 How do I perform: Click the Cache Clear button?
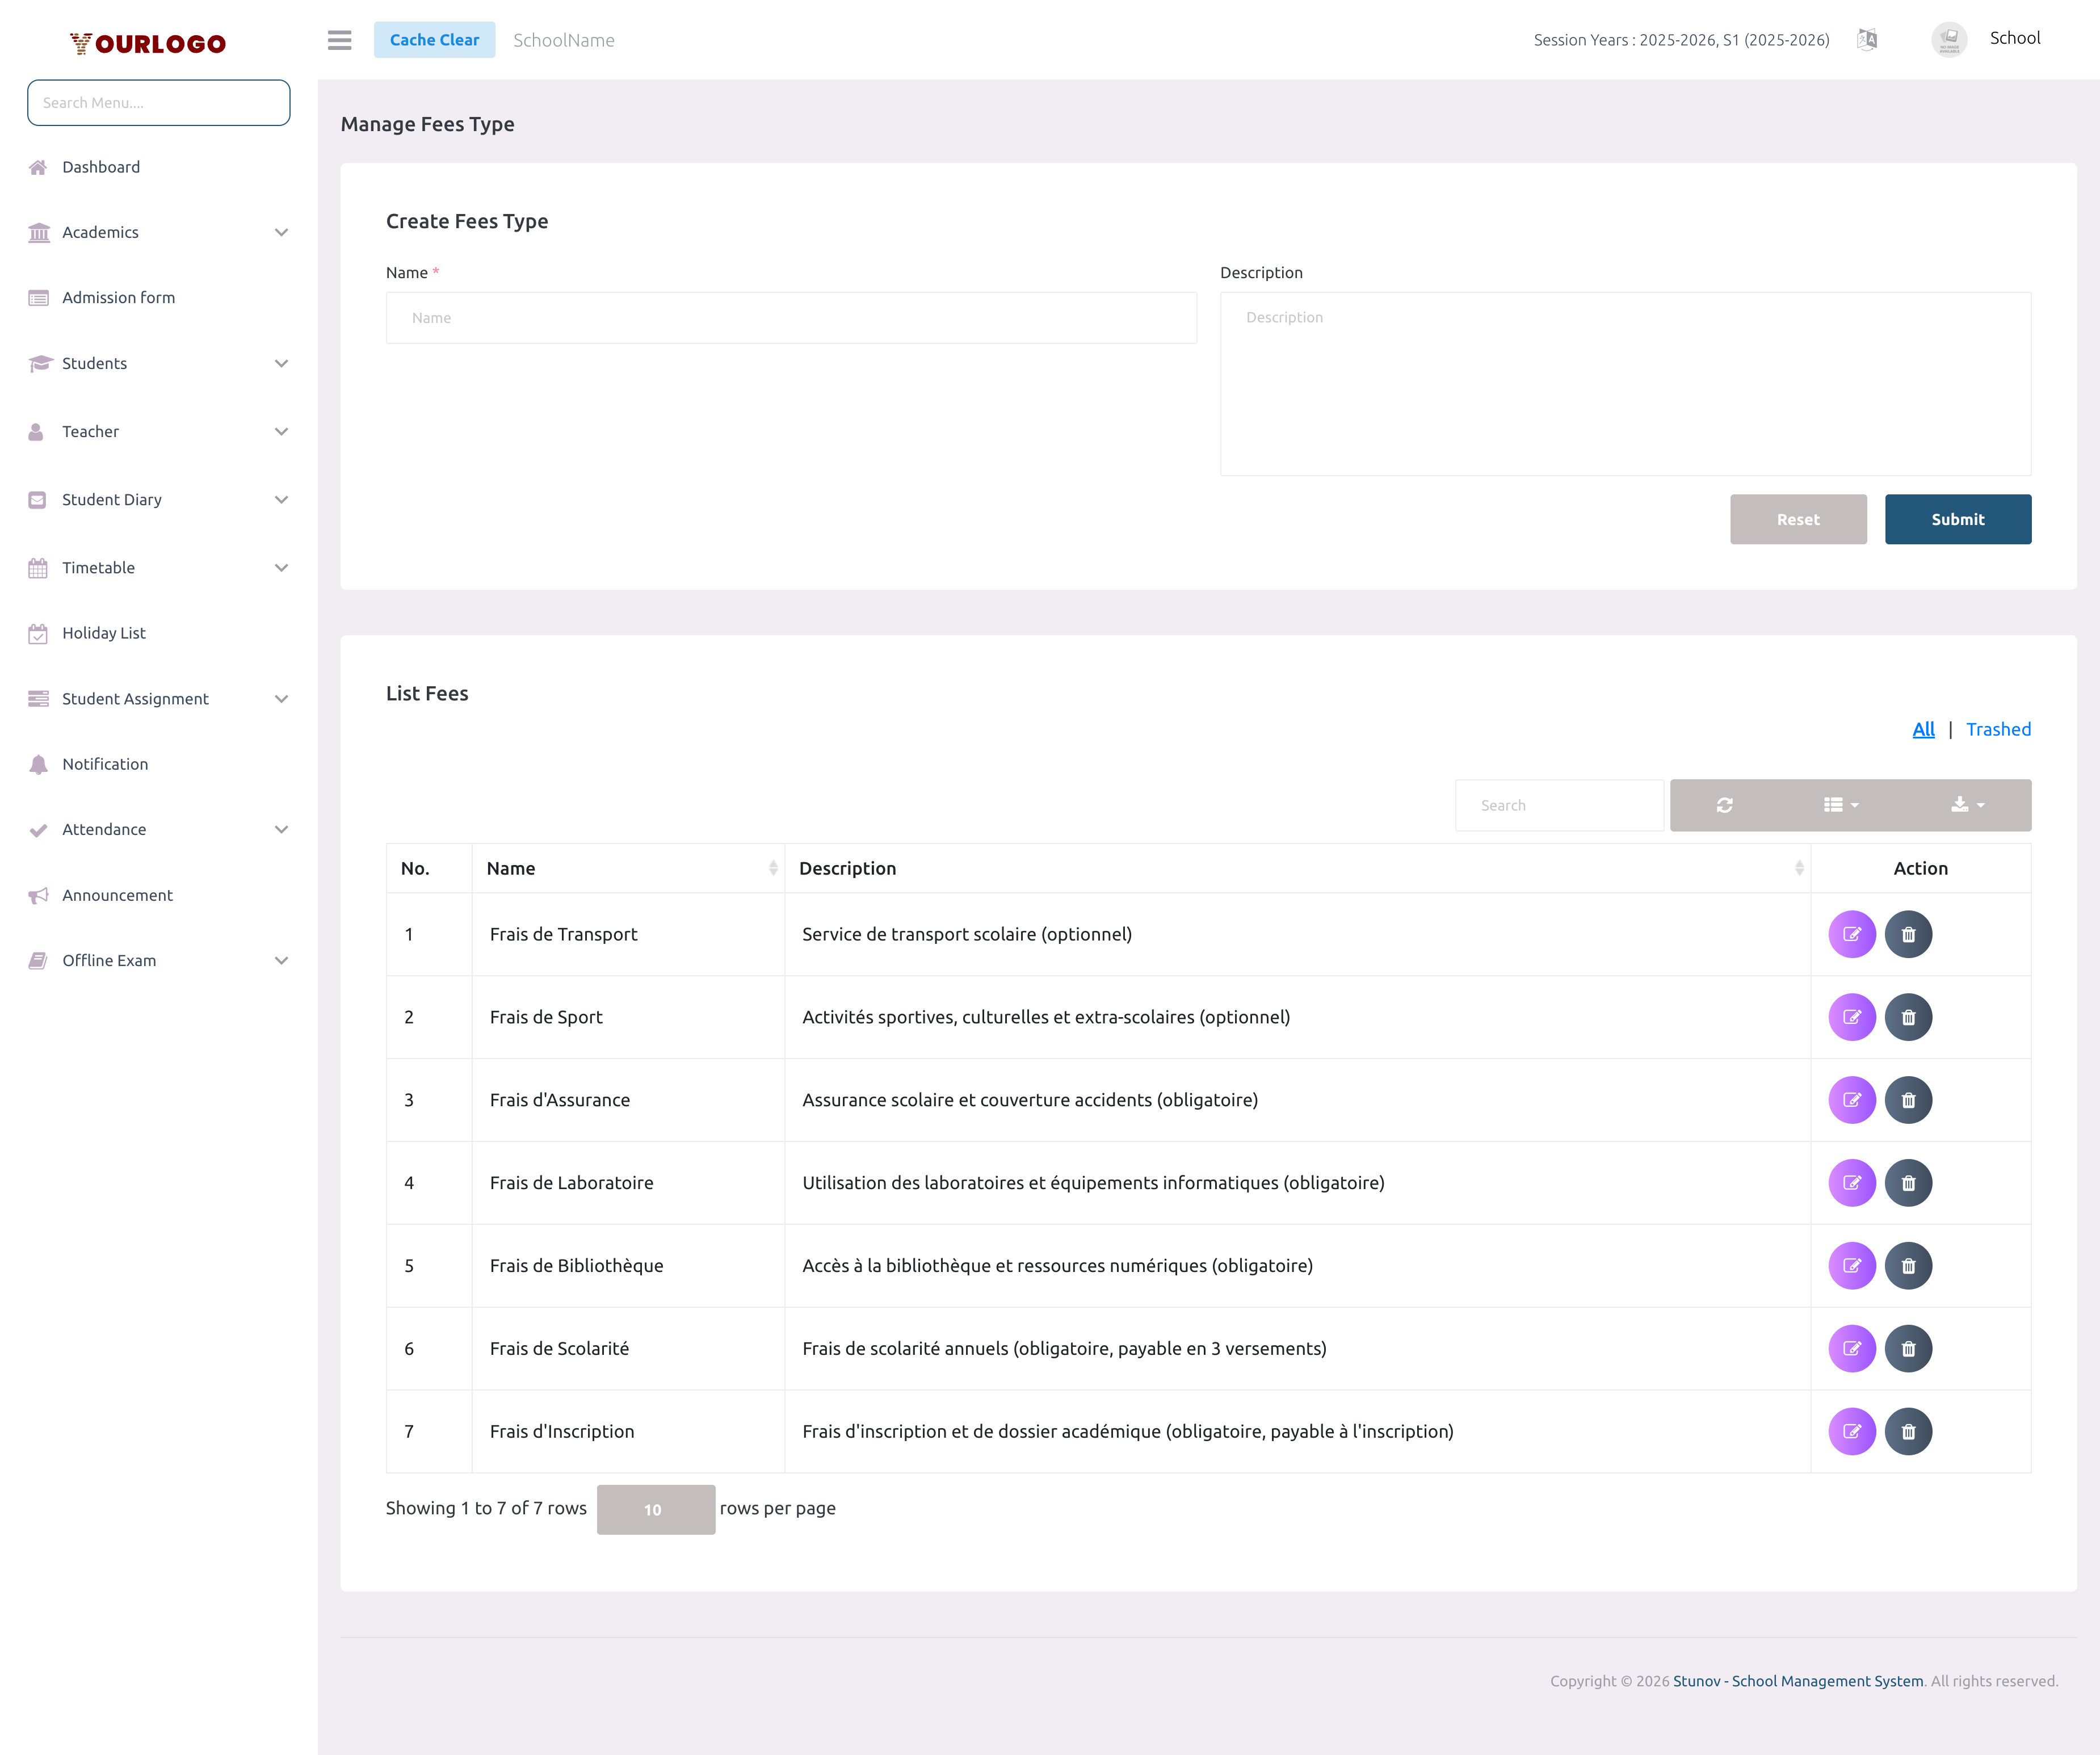(x=435, y=39)
